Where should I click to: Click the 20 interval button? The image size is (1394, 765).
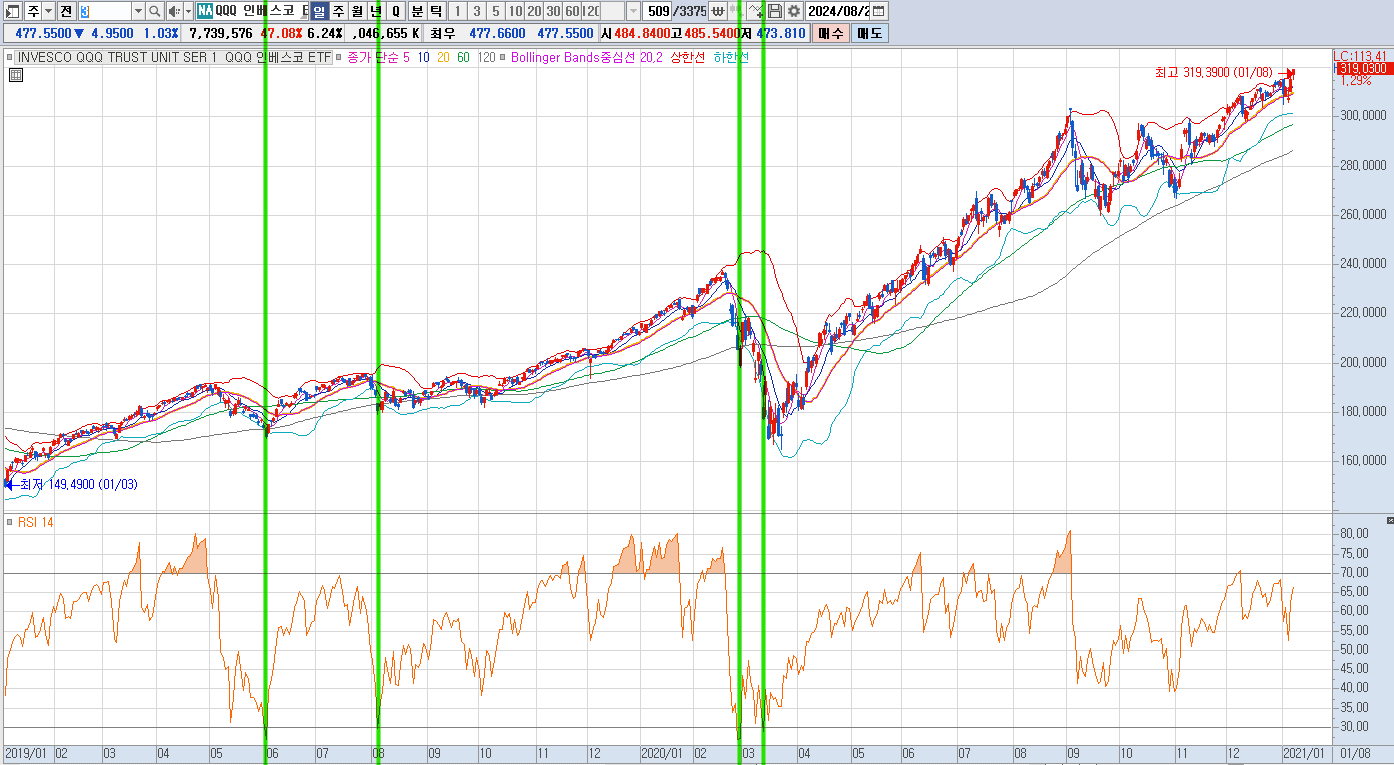pos(534,12)
